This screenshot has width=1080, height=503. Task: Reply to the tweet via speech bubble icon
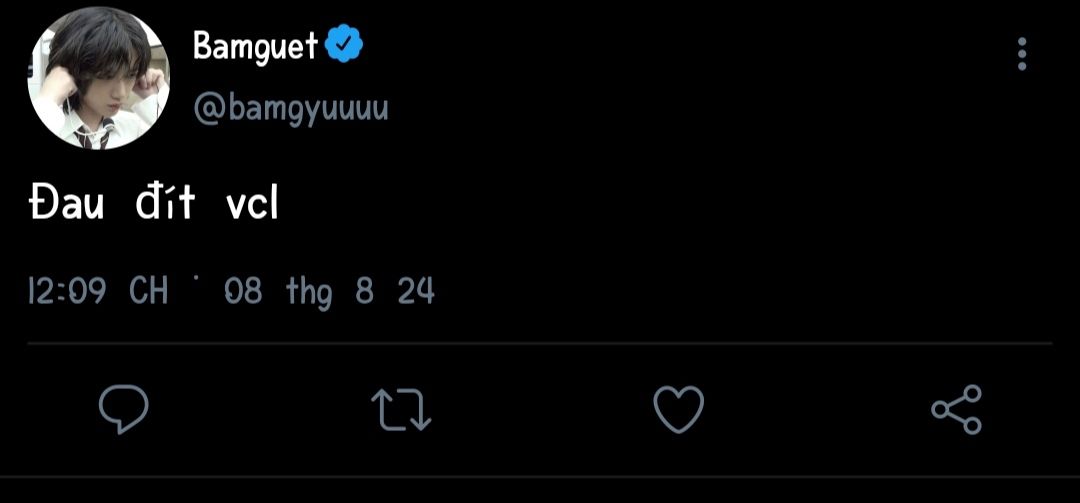124,409
